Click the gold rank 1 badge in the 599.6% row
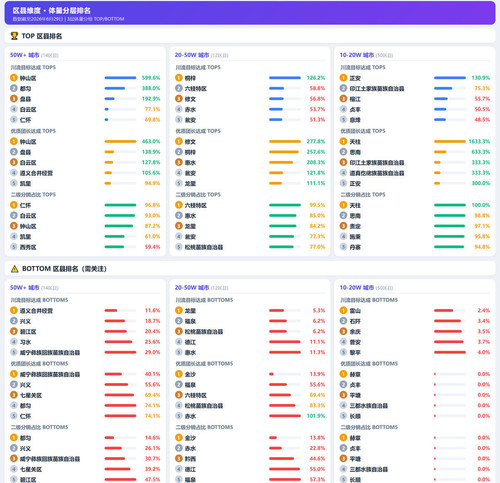The image size is (500, 483). pos(14,78)
